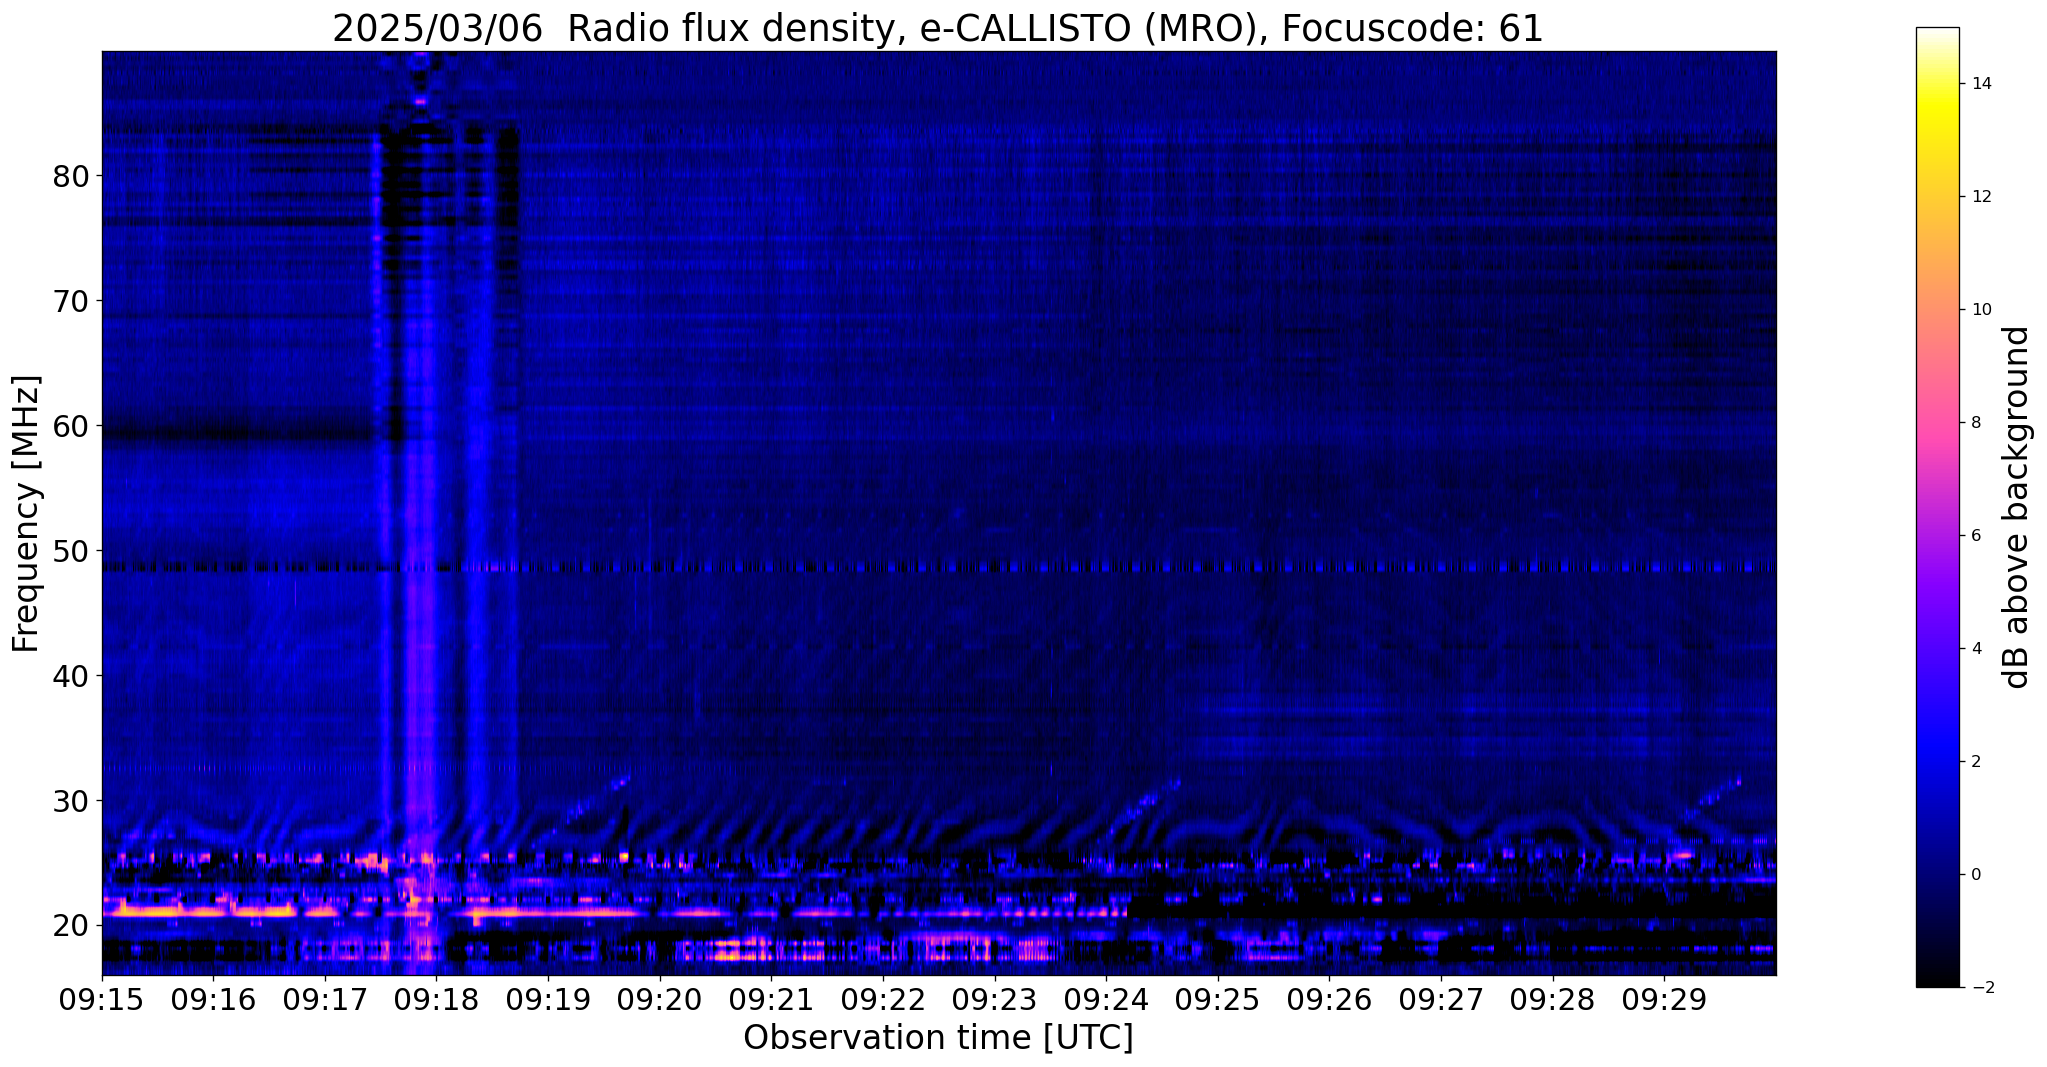
Task: Click the 50 MHz frequency tick label
Action: tap(71, 551)
